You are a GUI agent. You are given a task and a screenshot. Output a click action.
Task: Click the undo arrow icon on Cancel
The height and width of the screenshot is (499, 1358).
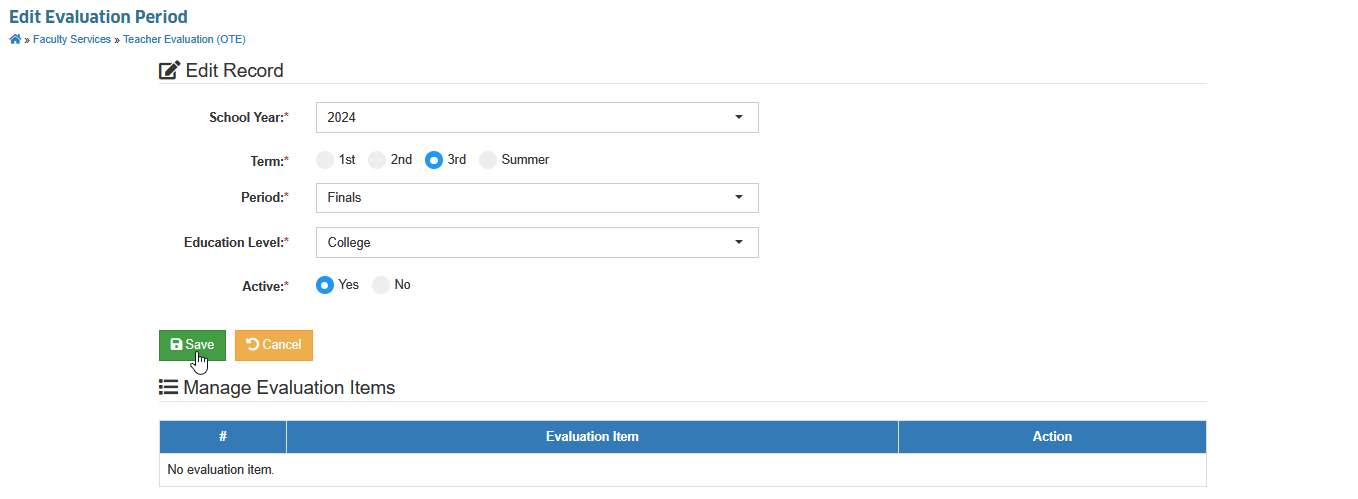252,345
